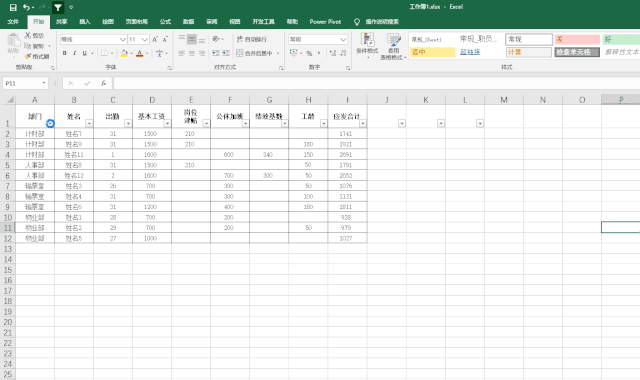640x380 pixels.
Task: Increase indent of cell contents
Action: tap(226, 53)
